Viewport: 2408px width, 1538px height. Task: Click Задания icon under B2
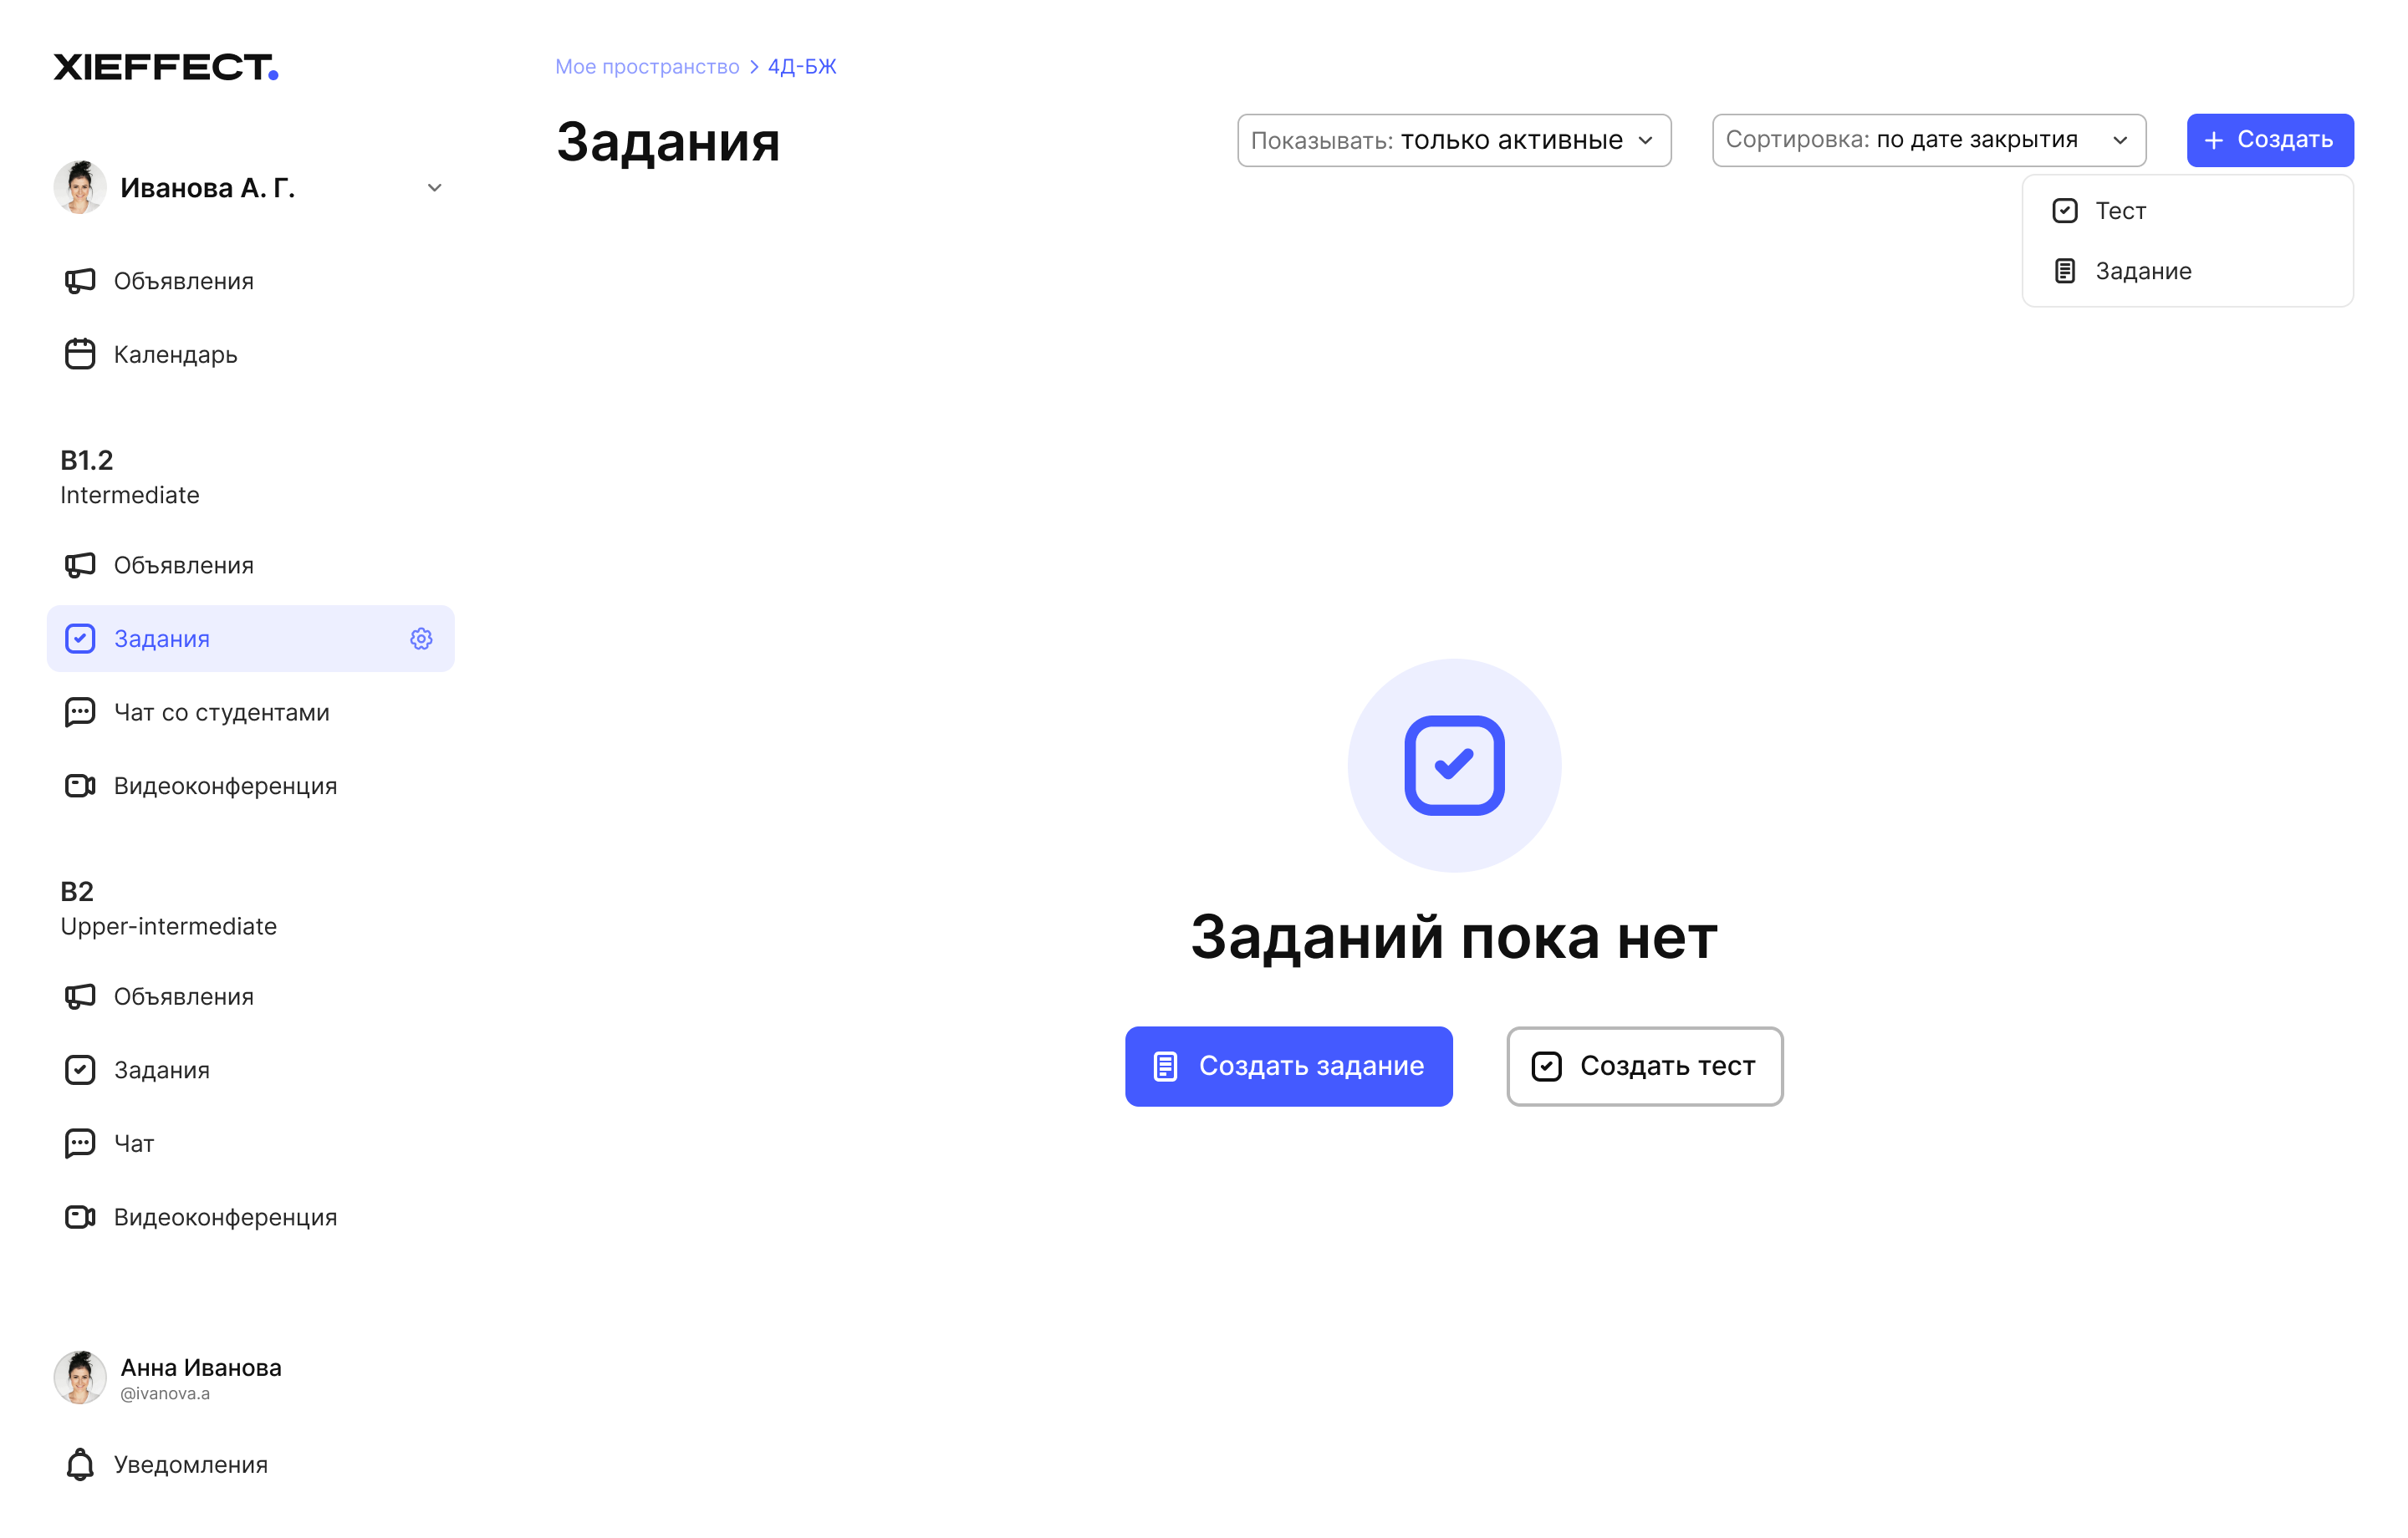click(x=80, y=1069)
